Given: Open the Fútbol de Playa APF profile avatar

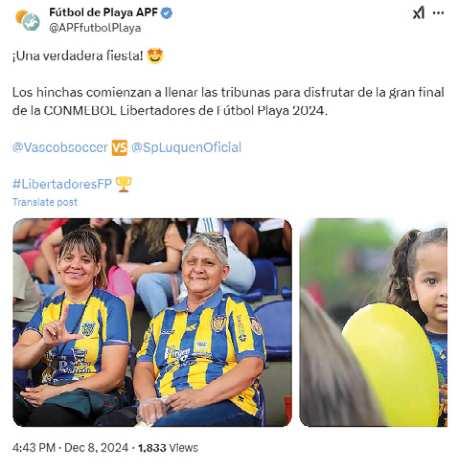Looking at the screenshot, I should 28,20.
